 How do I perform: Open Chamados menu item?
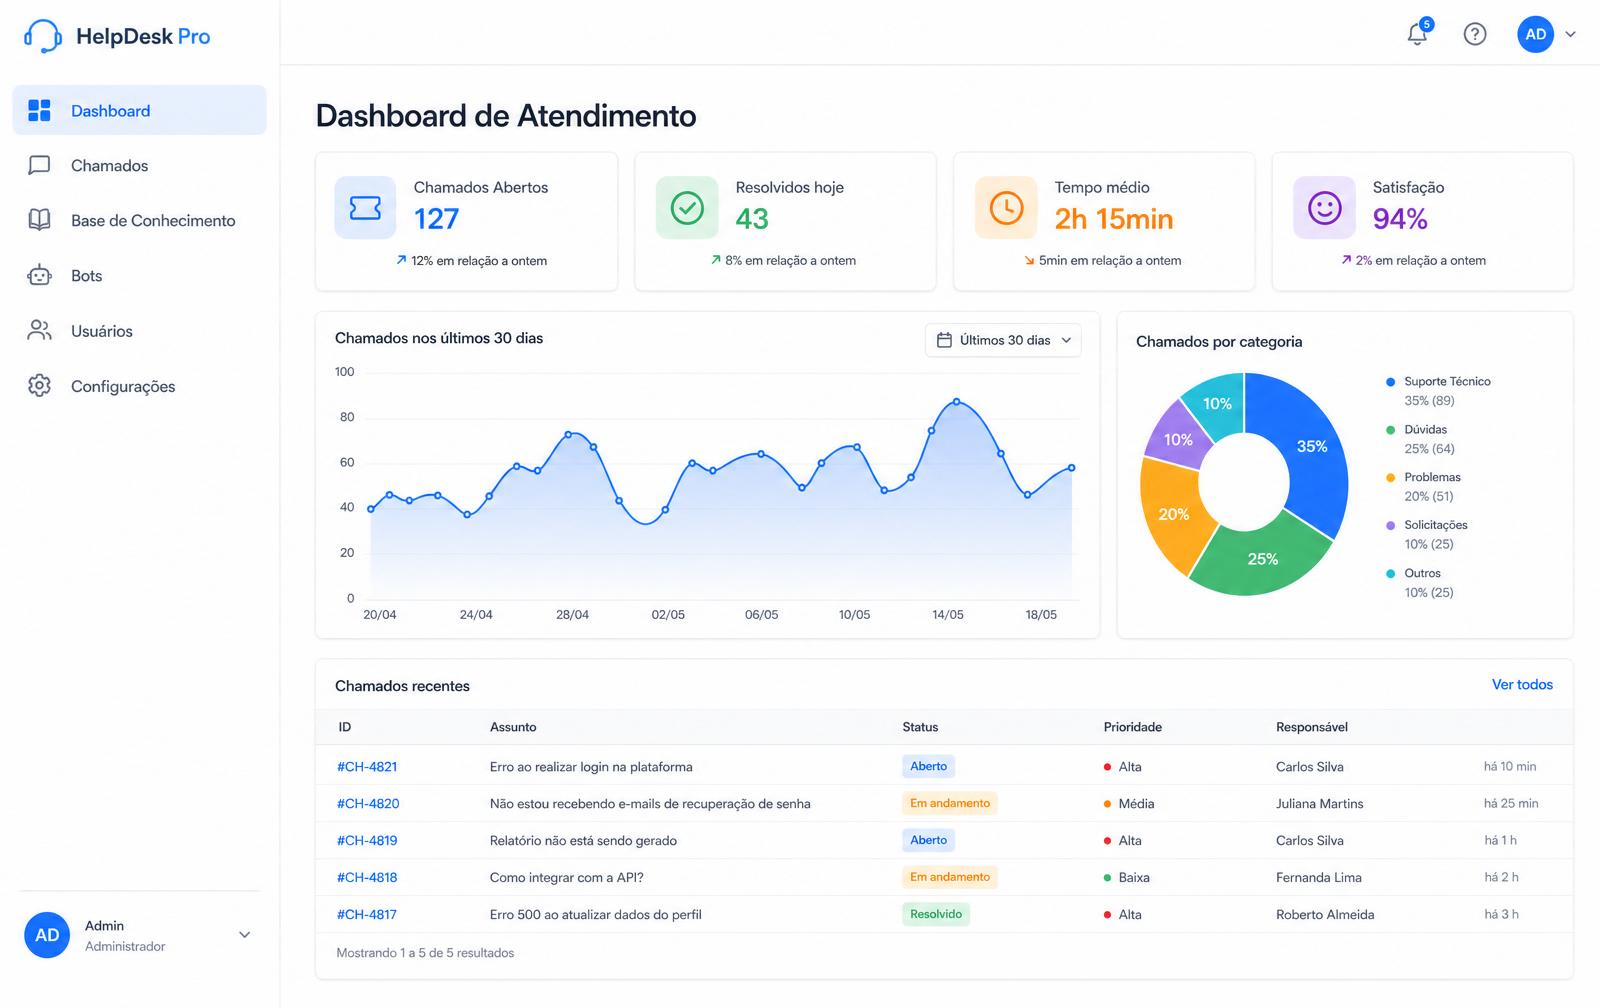point(139,166)
